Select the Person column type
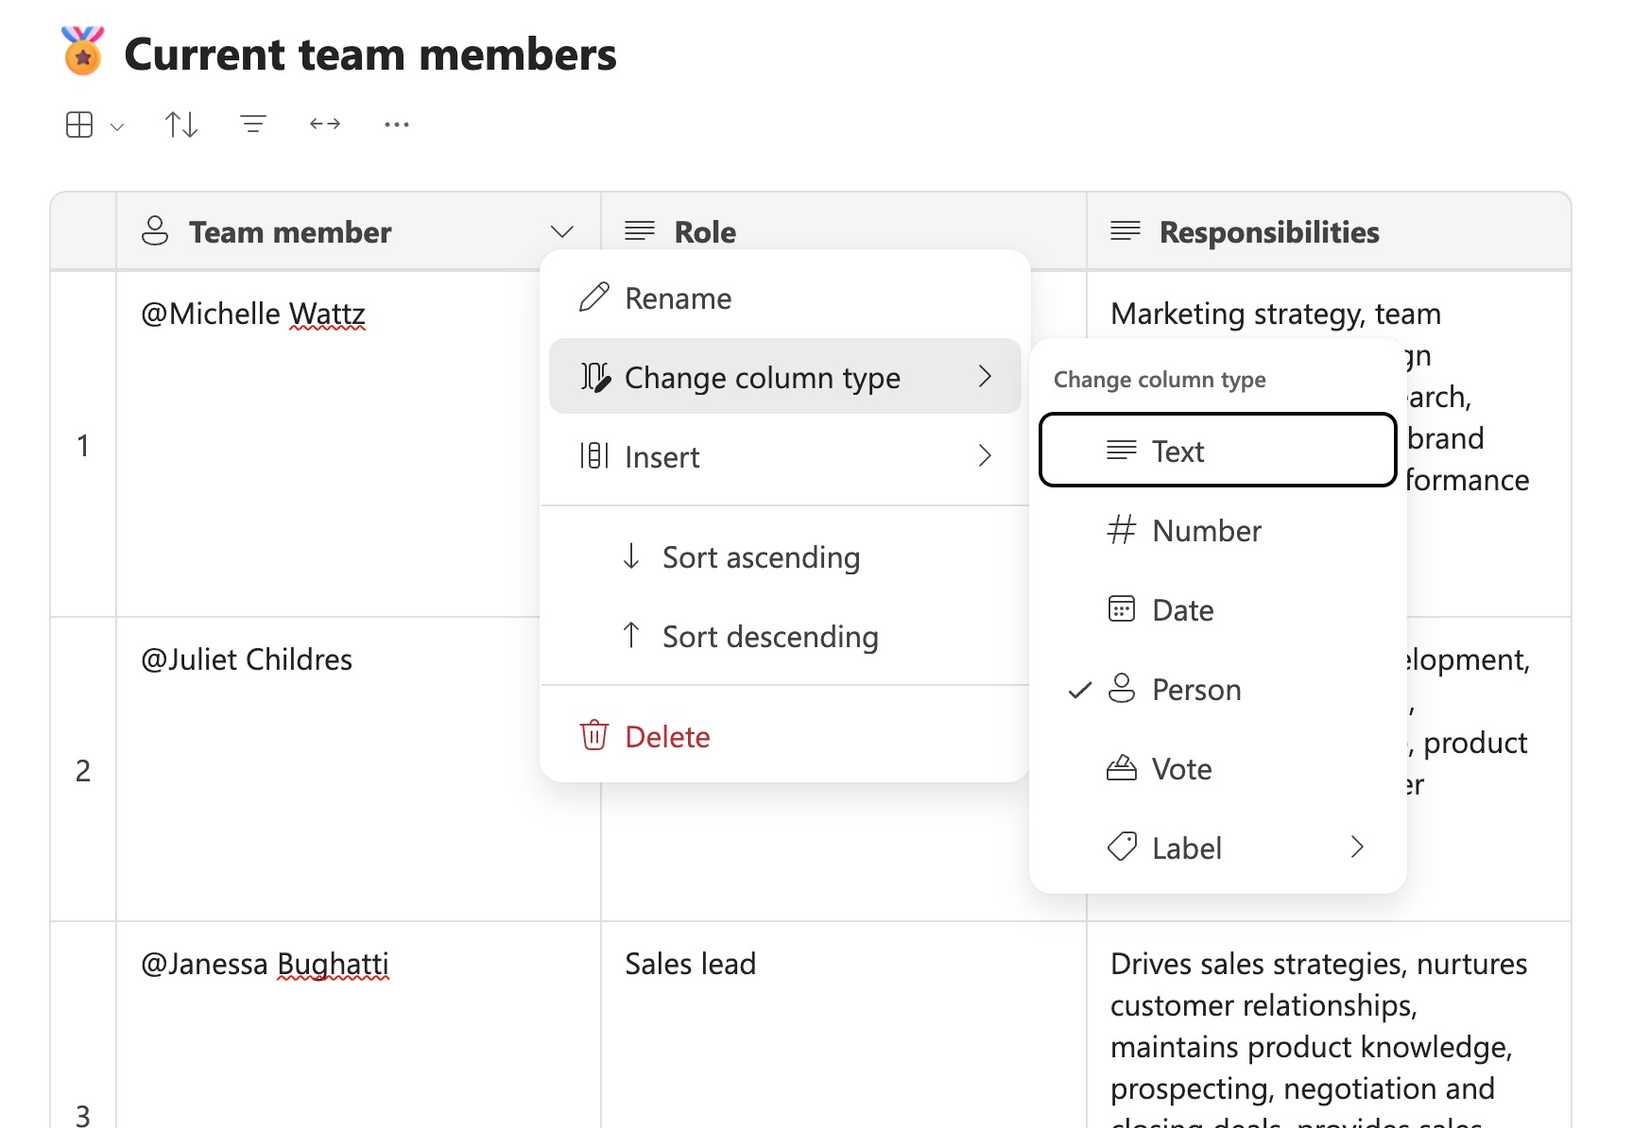Image resolution: width=1650 pixels, height=1128 pixels. 1195,689
